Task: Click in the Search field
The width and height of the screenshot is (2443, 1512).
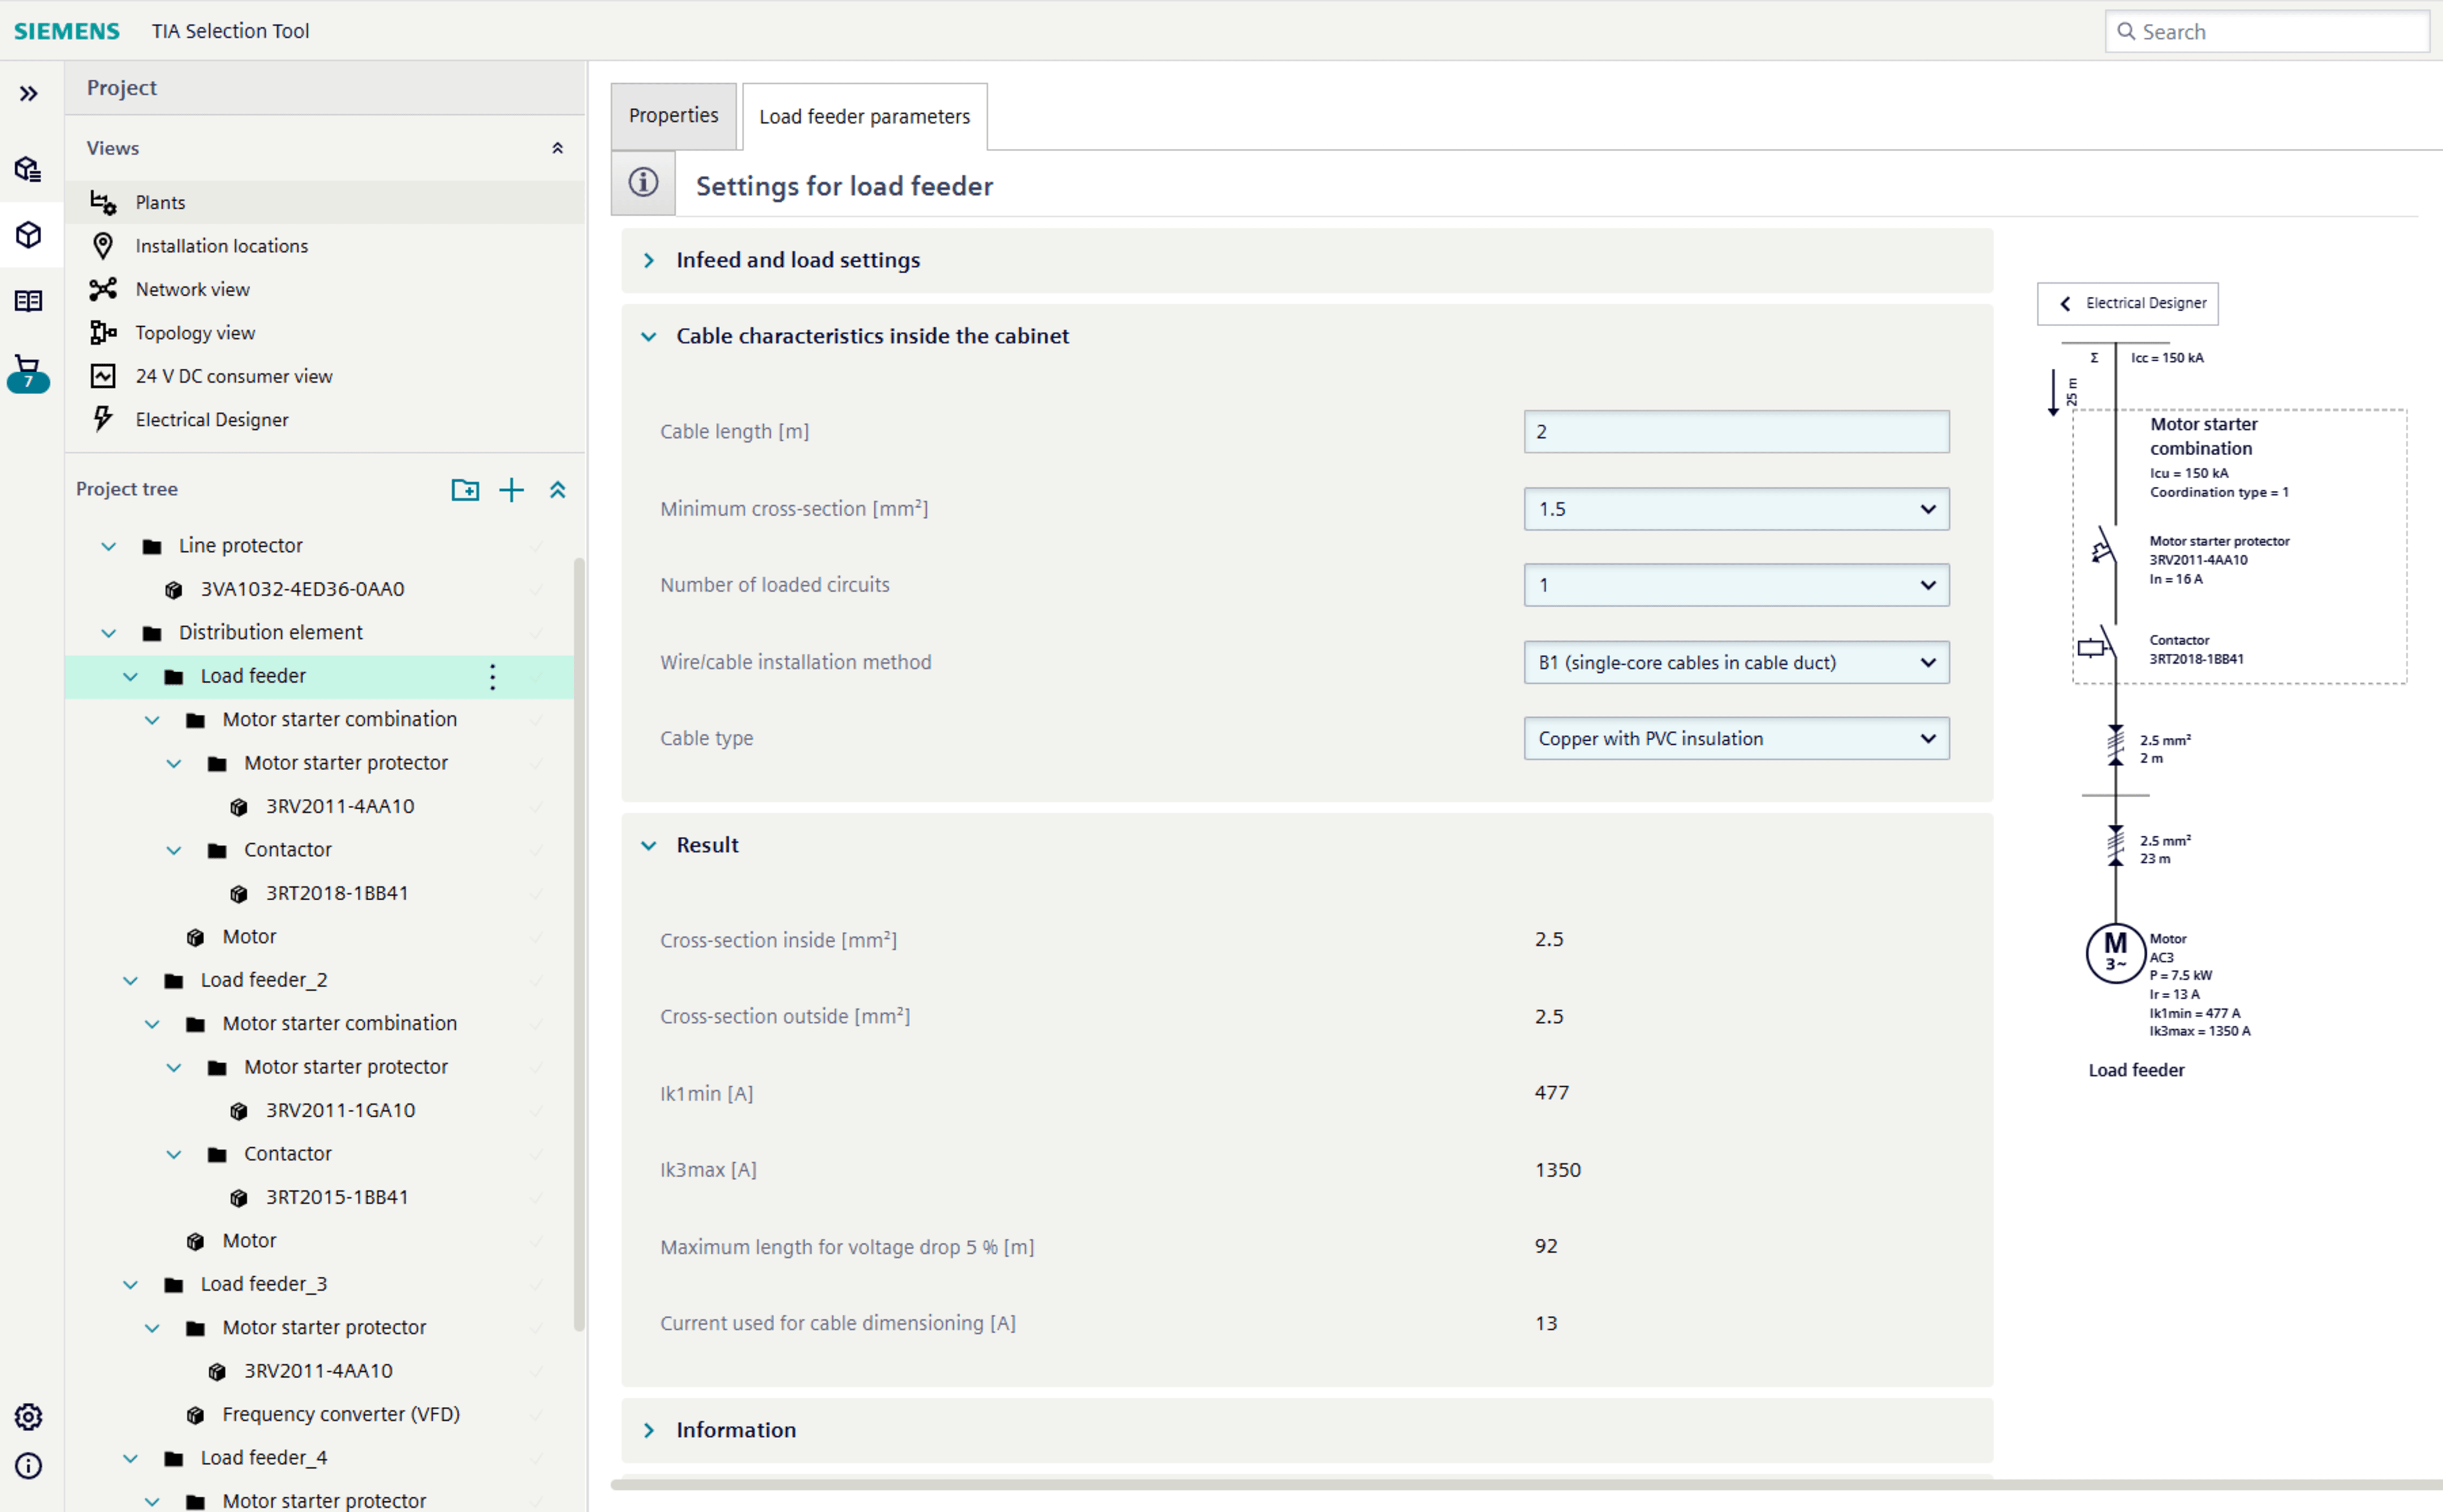Action: pyautogui.click(x=2267, y=31)
